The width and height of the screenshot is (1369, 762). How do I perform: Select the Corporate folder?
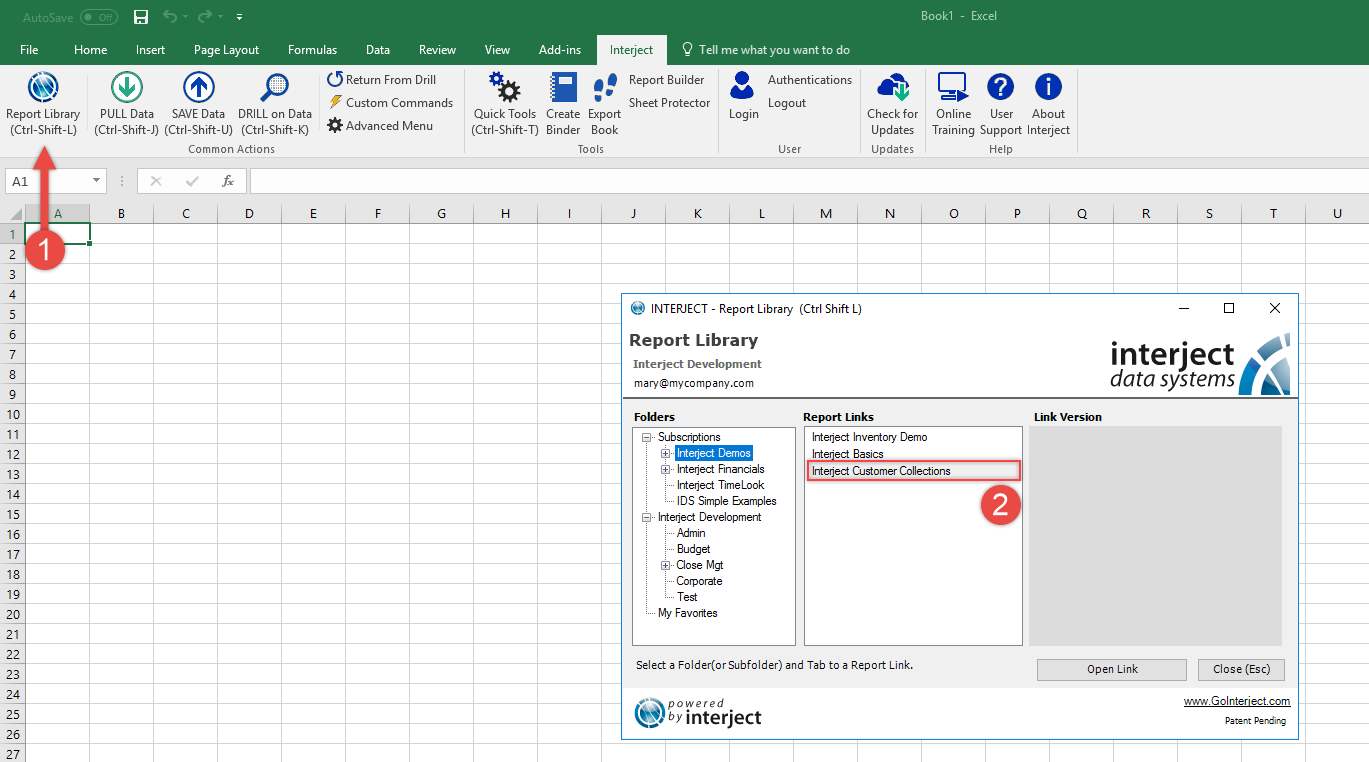(x=699, y=581)
